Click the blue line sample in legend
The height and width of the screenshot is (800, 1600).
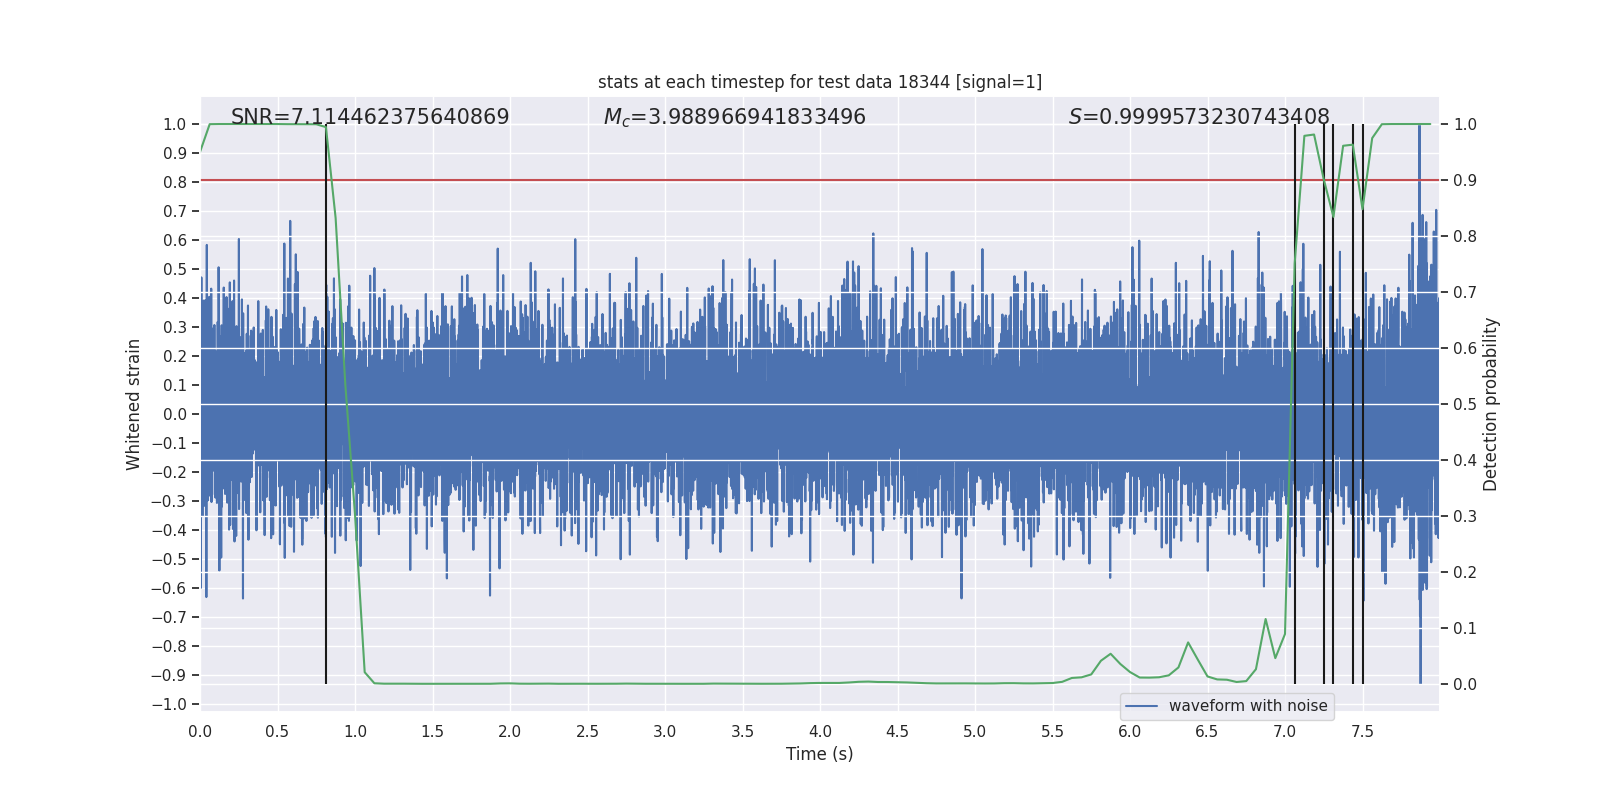(1141, 706)
